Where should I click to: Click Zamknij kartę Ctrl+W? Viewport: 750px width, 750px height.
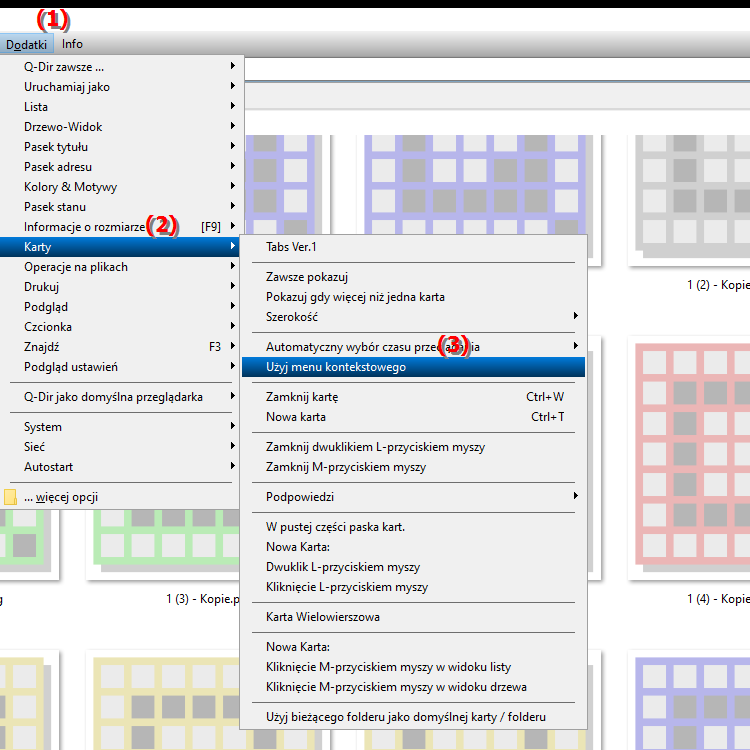click(x=413, y=397)
